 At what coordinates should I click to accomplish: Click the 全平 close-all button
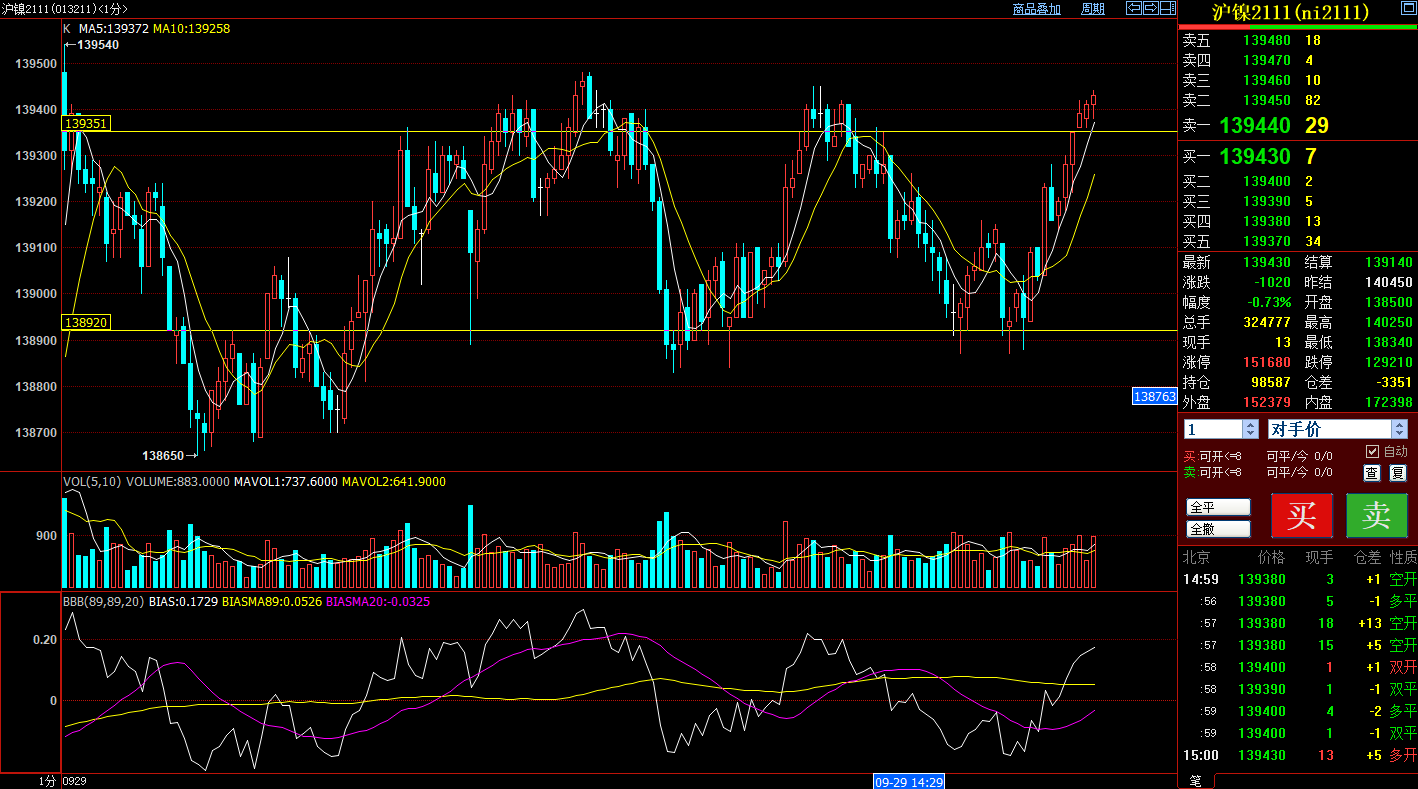[1218, 507]
